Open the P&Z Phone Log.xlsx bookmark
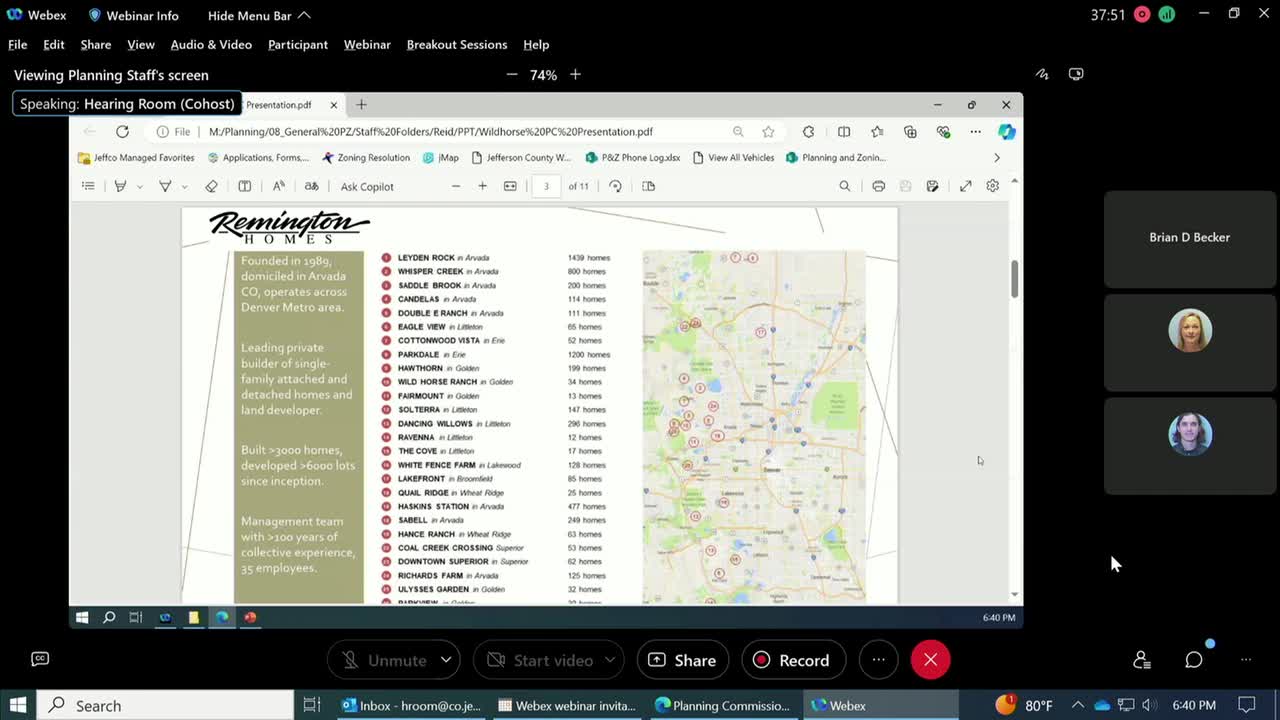Screen dimensions: 1280x720 [x=633, y=157]
